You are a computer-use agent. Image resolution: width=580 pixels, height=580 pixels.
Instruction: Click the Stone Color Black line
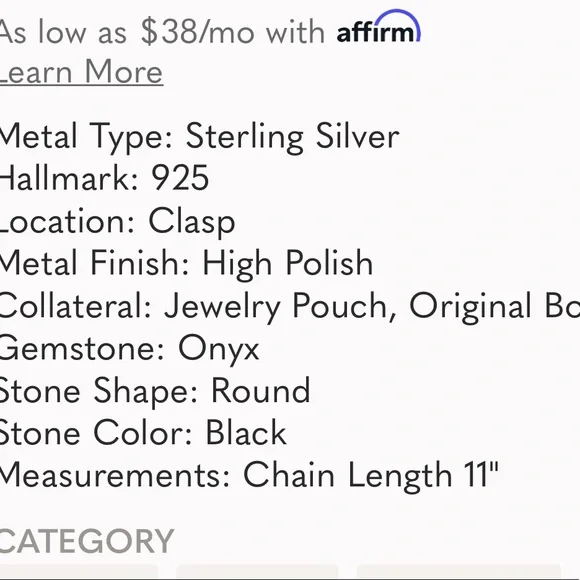[x=143, y=433]
